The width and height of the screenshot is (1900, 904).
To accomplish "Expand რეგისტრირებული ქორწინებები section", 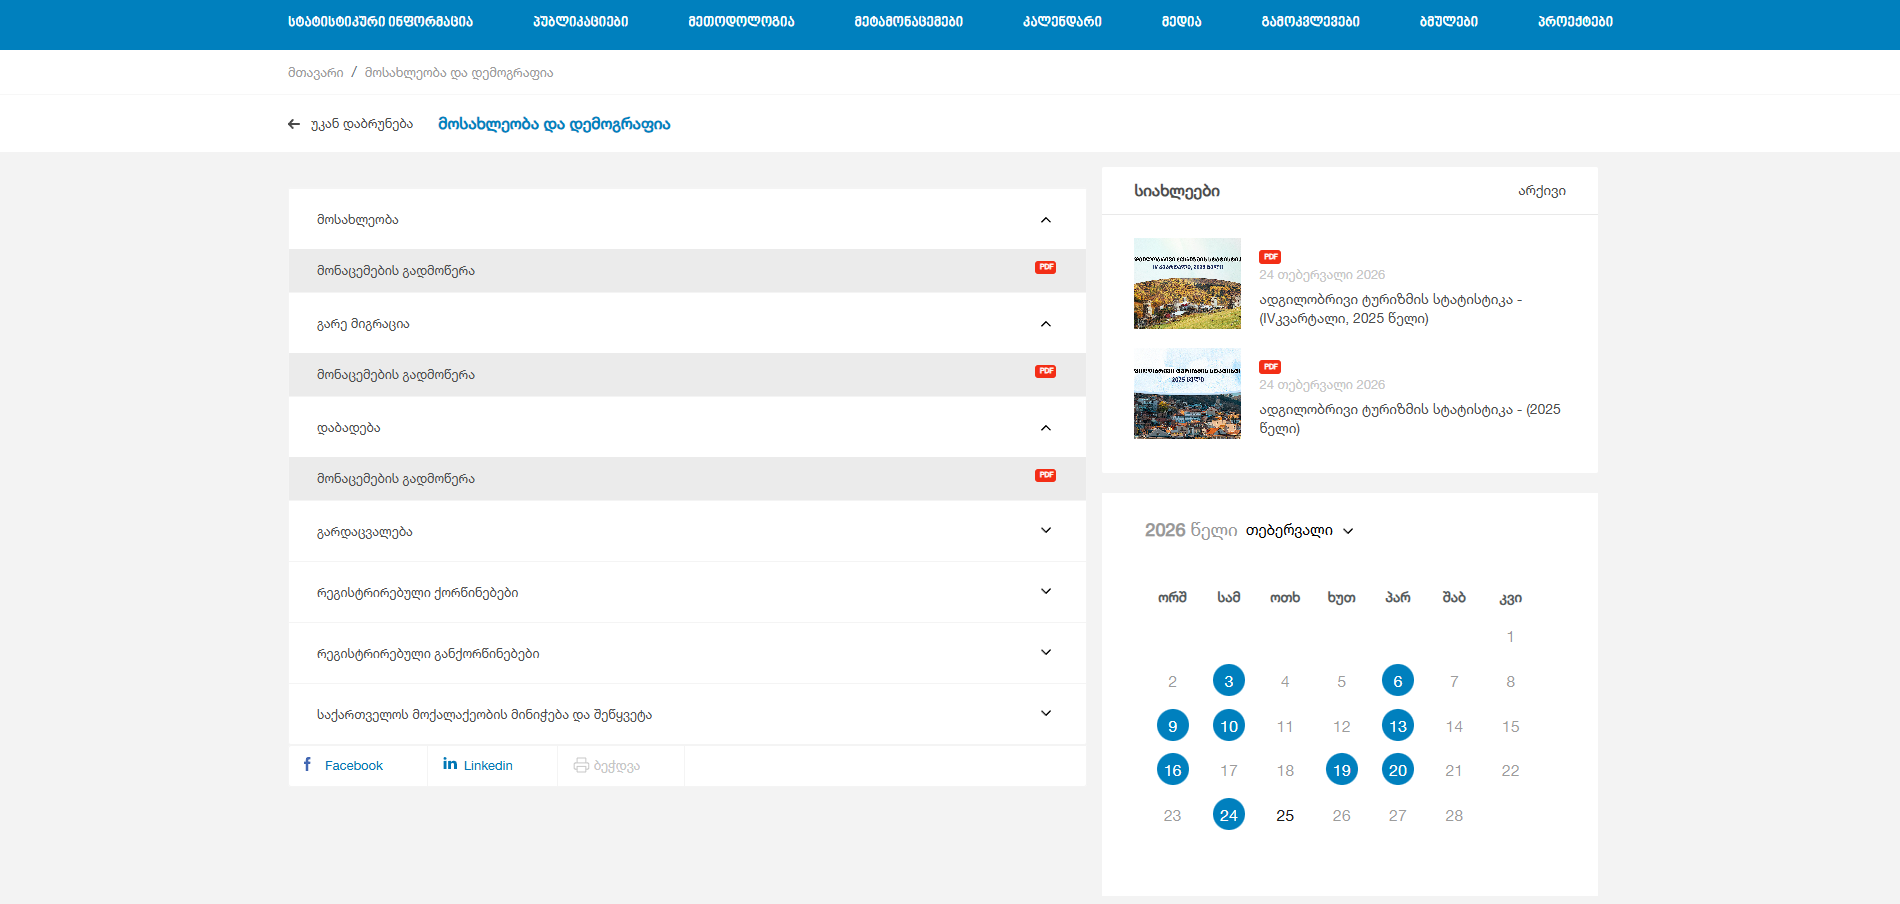I will pyautogui.click(x=1045, y=592).
